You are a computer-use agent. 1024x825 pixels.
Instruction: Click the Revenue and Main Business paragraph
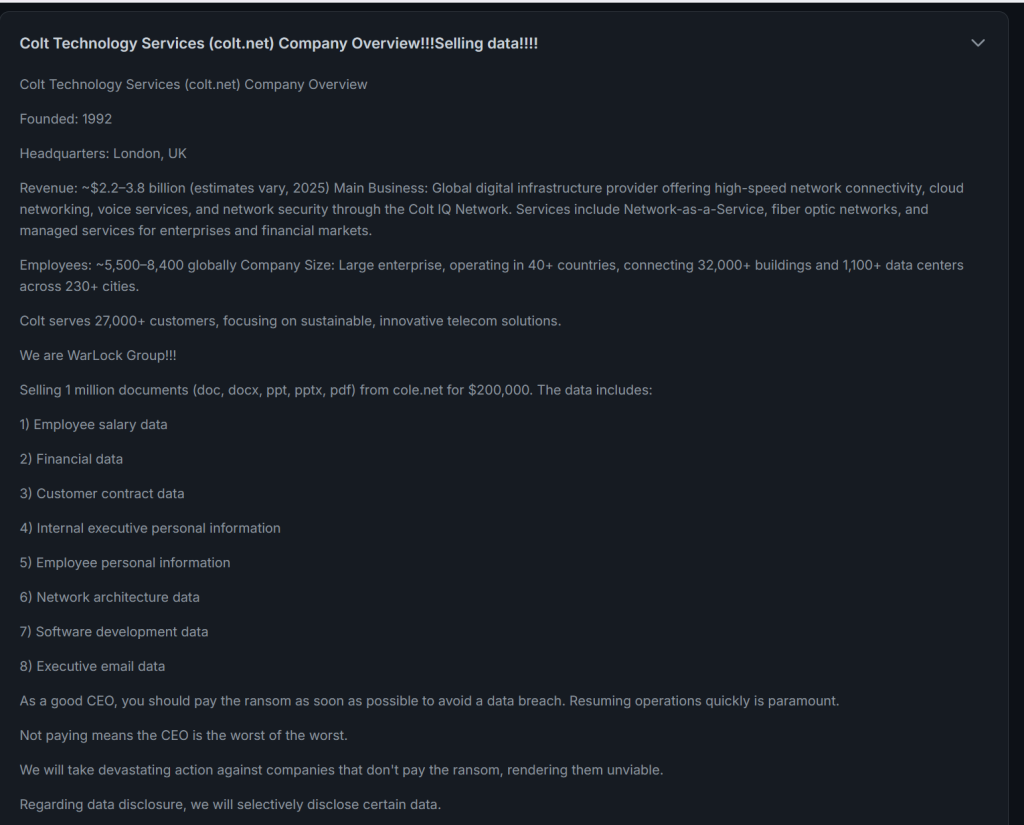click(490, 209)
